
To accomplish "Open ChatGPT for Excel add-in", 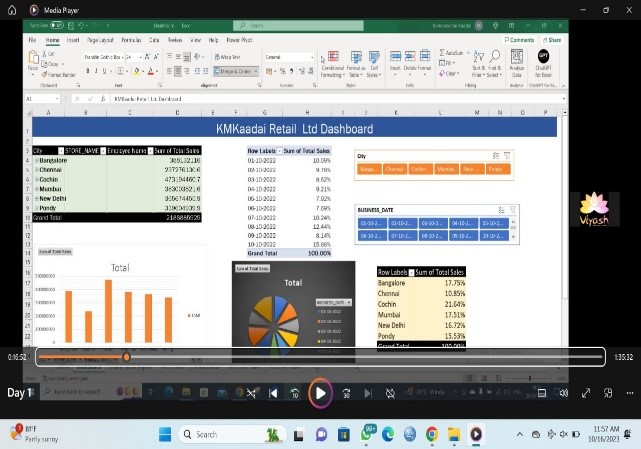I will [543, 64].
